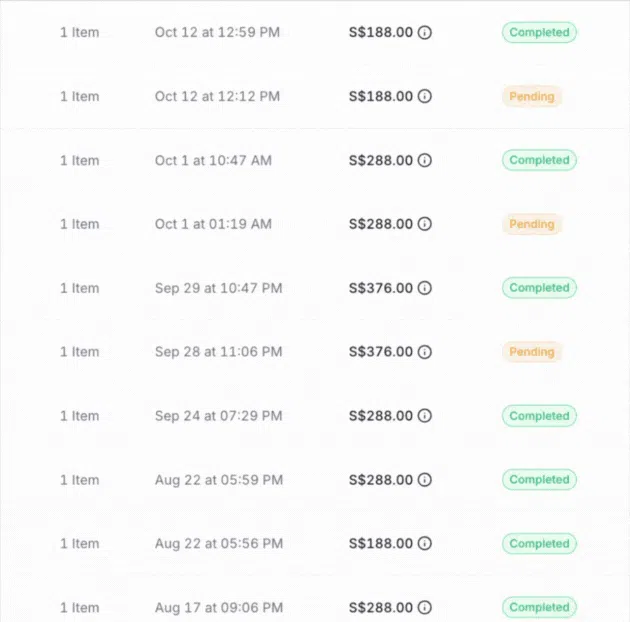
Task: Click info icon beside Oct 12 12:59 PM price
Action: pyautogui.click(x=425, y=33)
